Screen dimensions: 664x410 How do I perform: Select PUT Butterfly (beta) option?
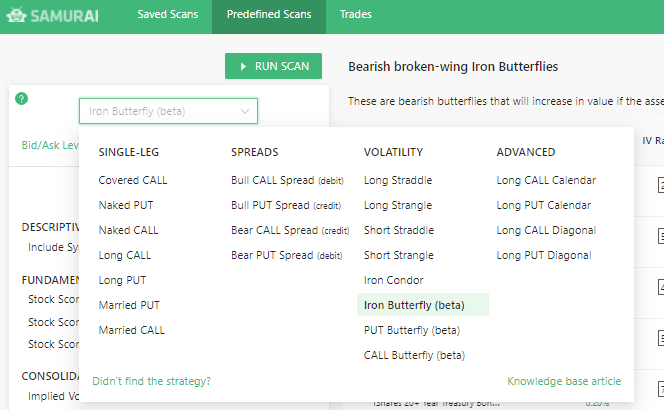click(x=412, y=330)
